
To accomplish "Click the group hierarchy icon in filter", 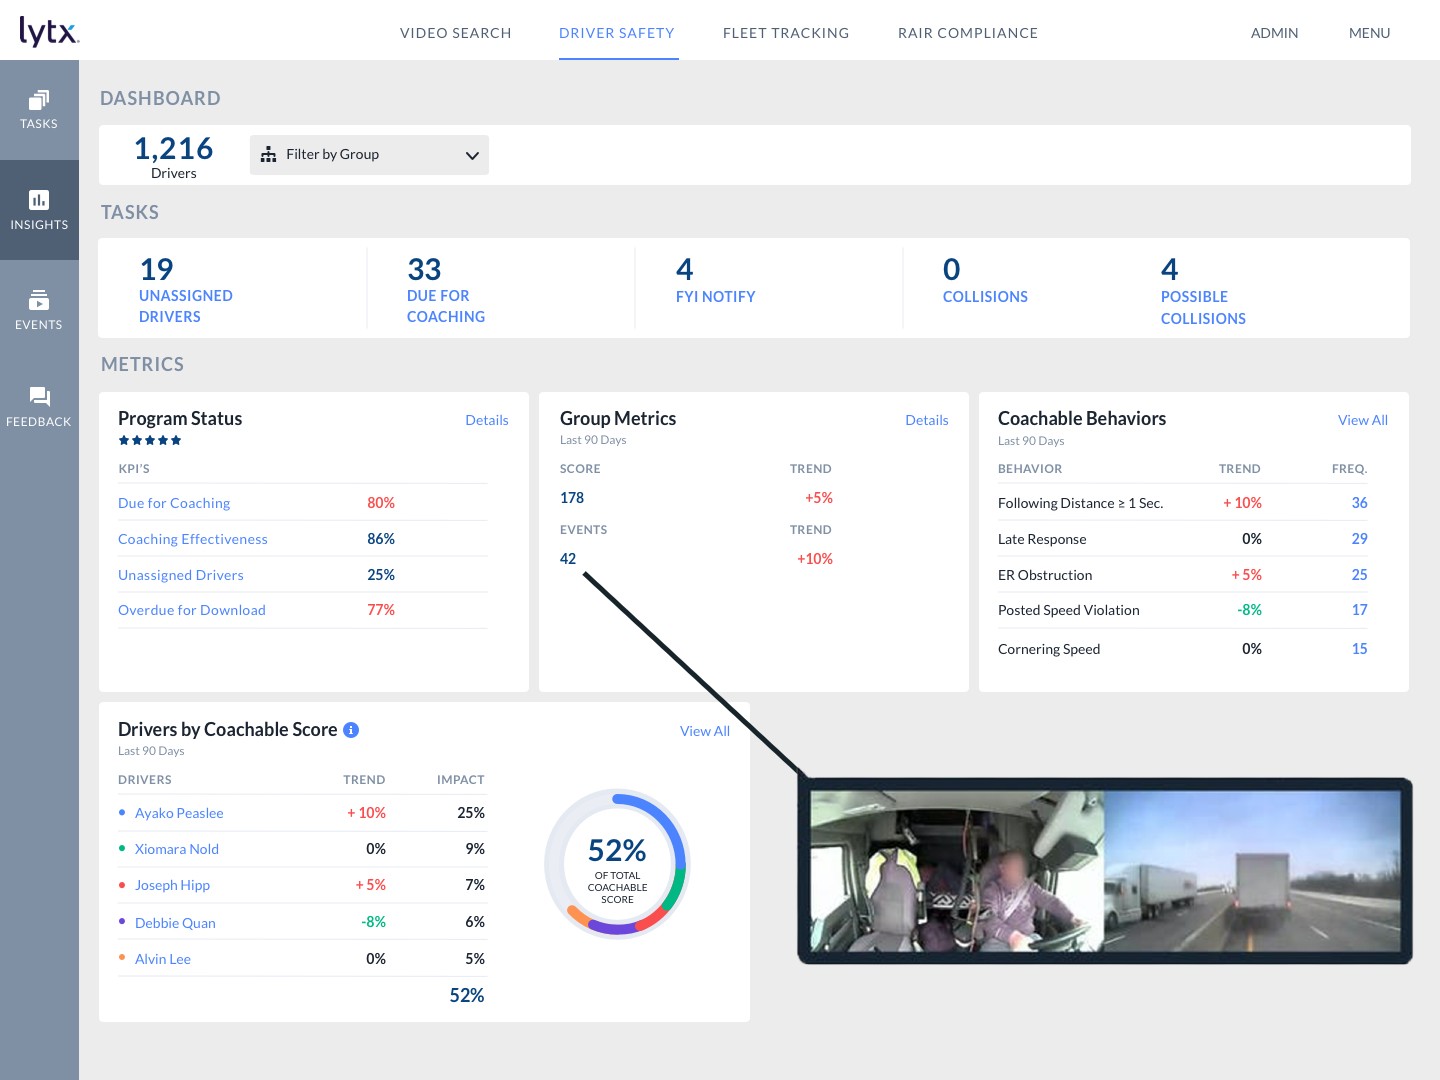I will tap(268, 154).
